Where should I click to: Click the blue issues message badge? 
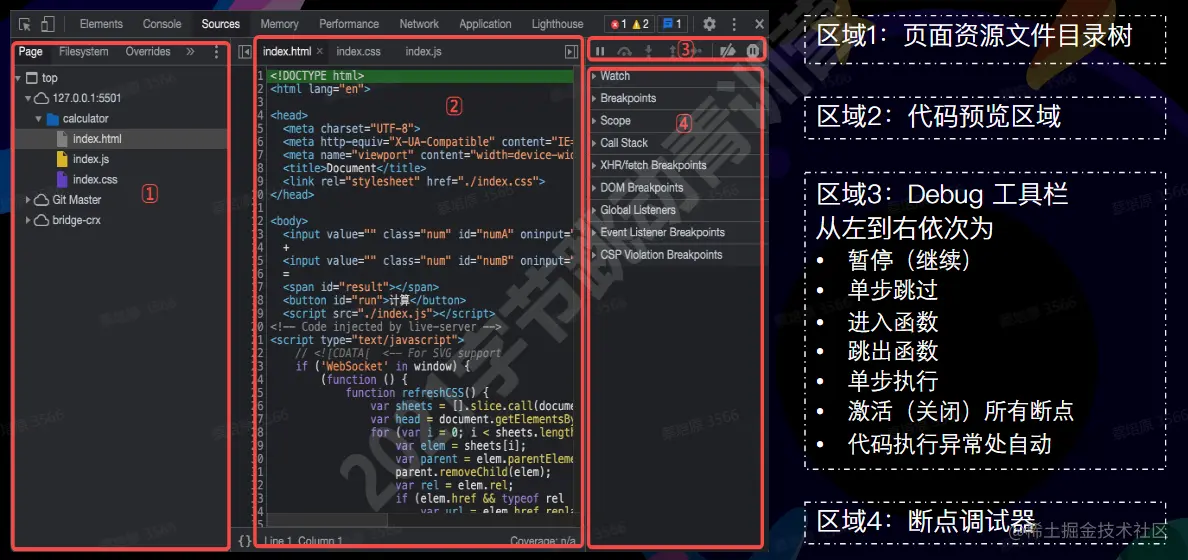(x=672, y=24)
